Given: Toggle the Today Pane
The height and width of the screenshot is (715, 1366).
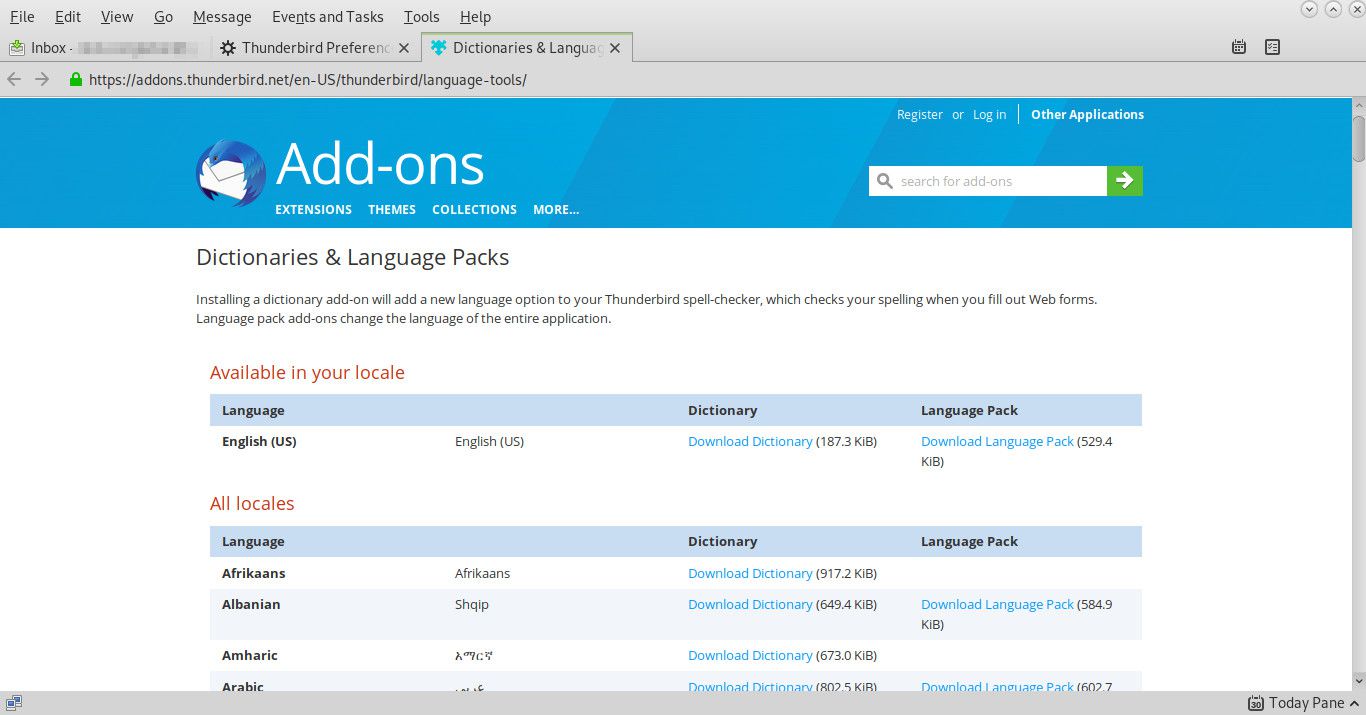Looking at the screenshot, I should (x=1296, y=703).
